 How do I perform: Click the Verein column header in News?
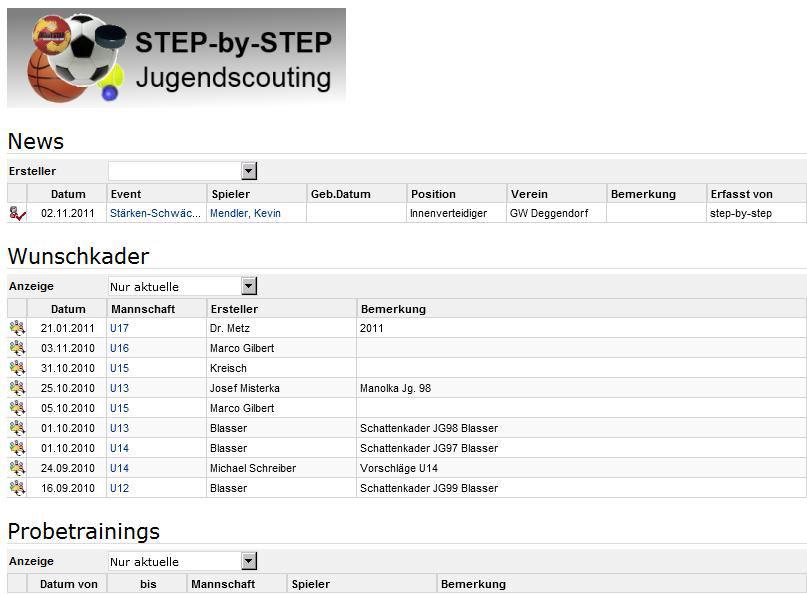tap(529, 194)
